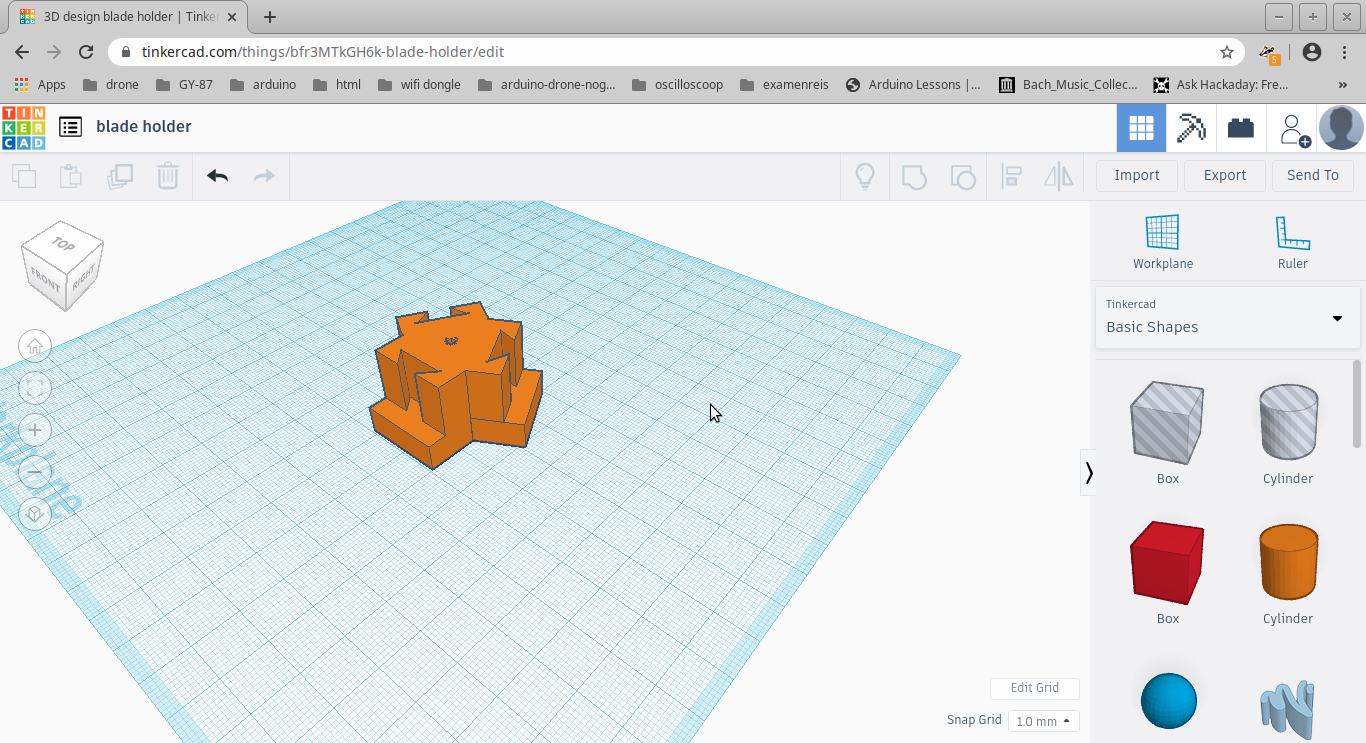The image size is (1366, 743).
Task: Switch to the 3D design grid view
Action: pos(1141,128)
